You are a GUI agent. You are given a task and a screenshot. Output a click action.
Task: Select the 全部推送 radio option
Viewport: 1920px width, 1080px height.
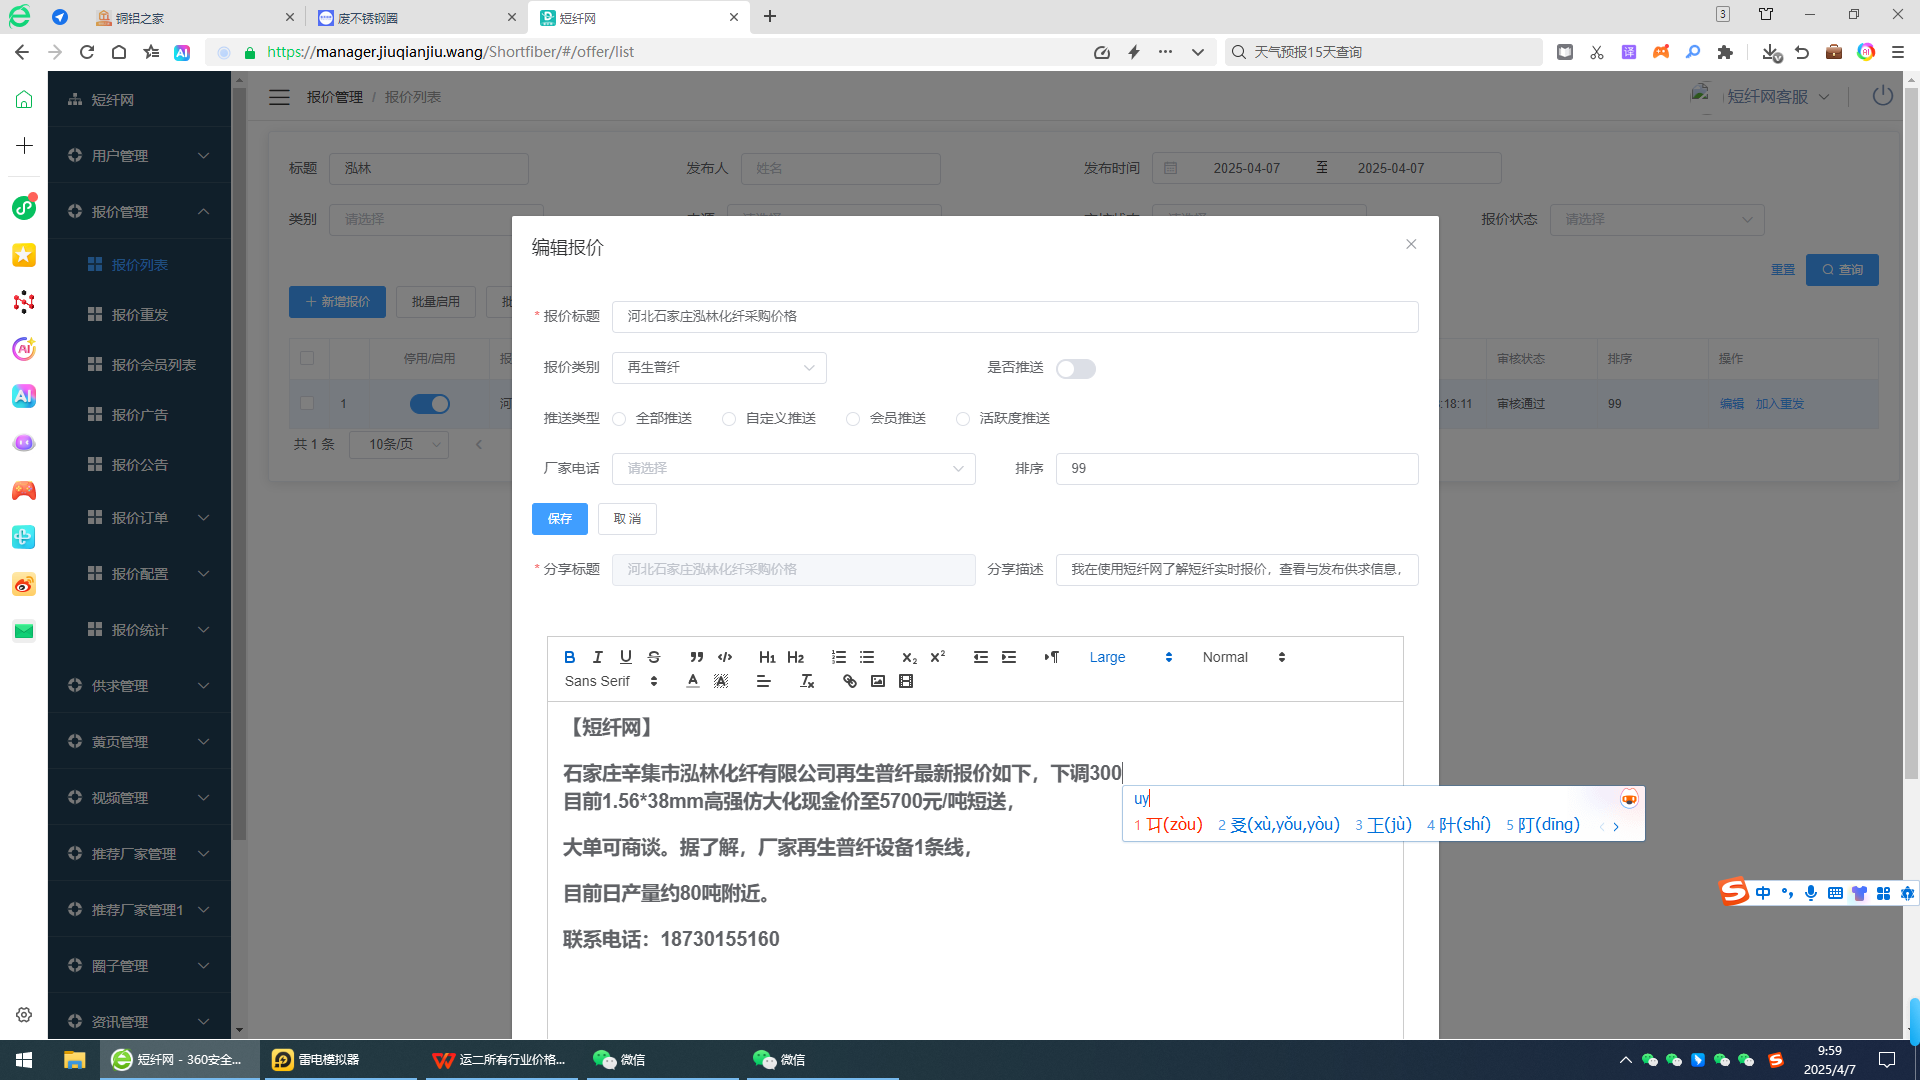point(620,419)
